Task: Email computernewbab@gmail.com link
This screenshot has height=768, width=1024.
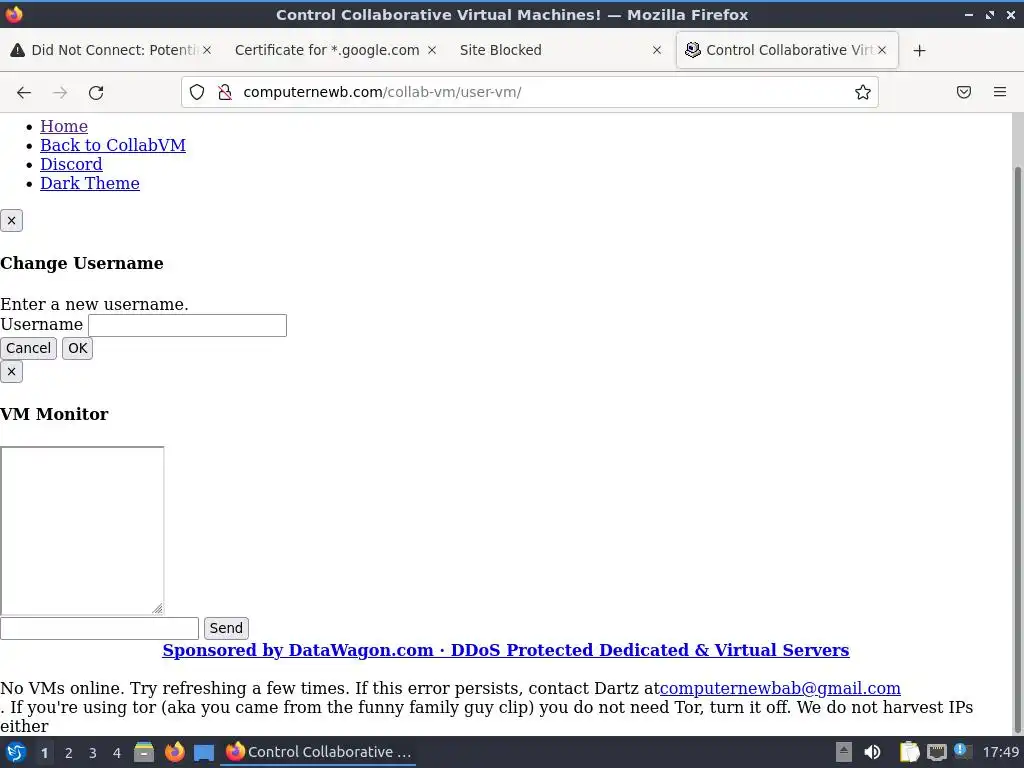Action: pyautogui.click(x=780, y=688)
